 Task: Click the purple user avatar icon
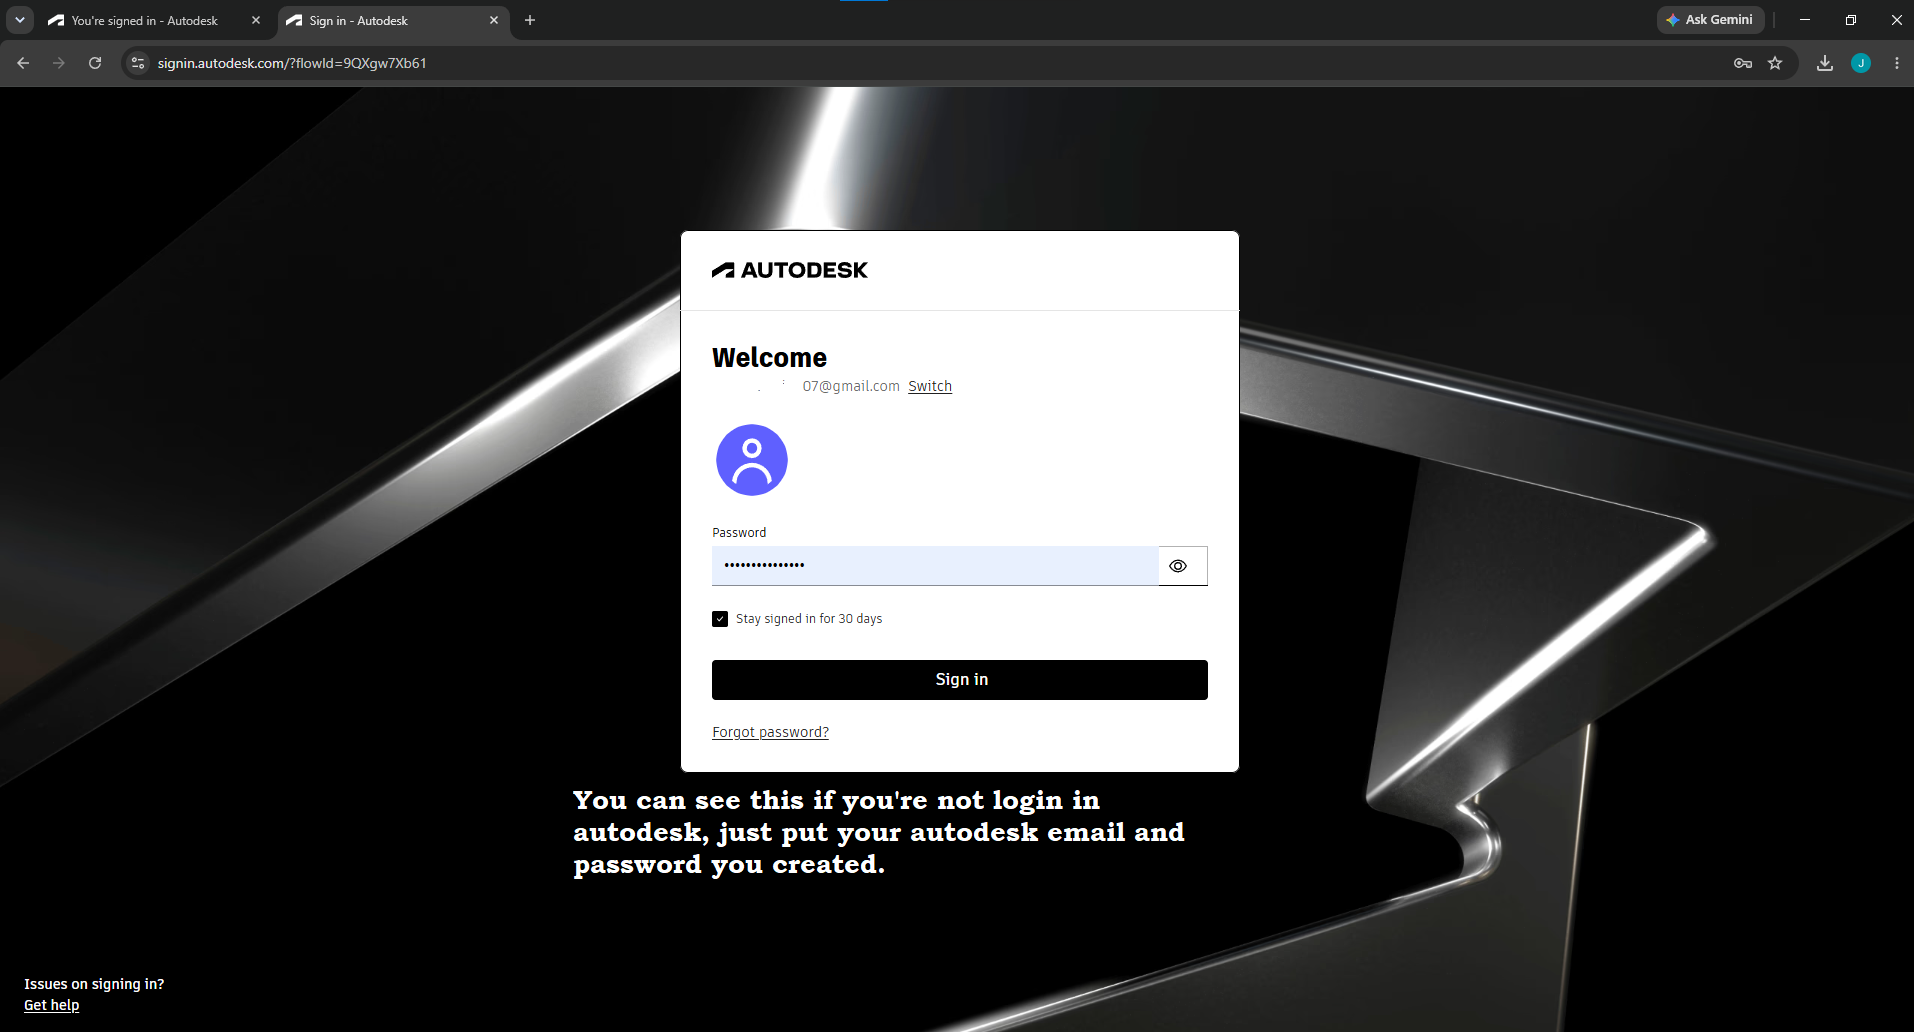(752, 460)
